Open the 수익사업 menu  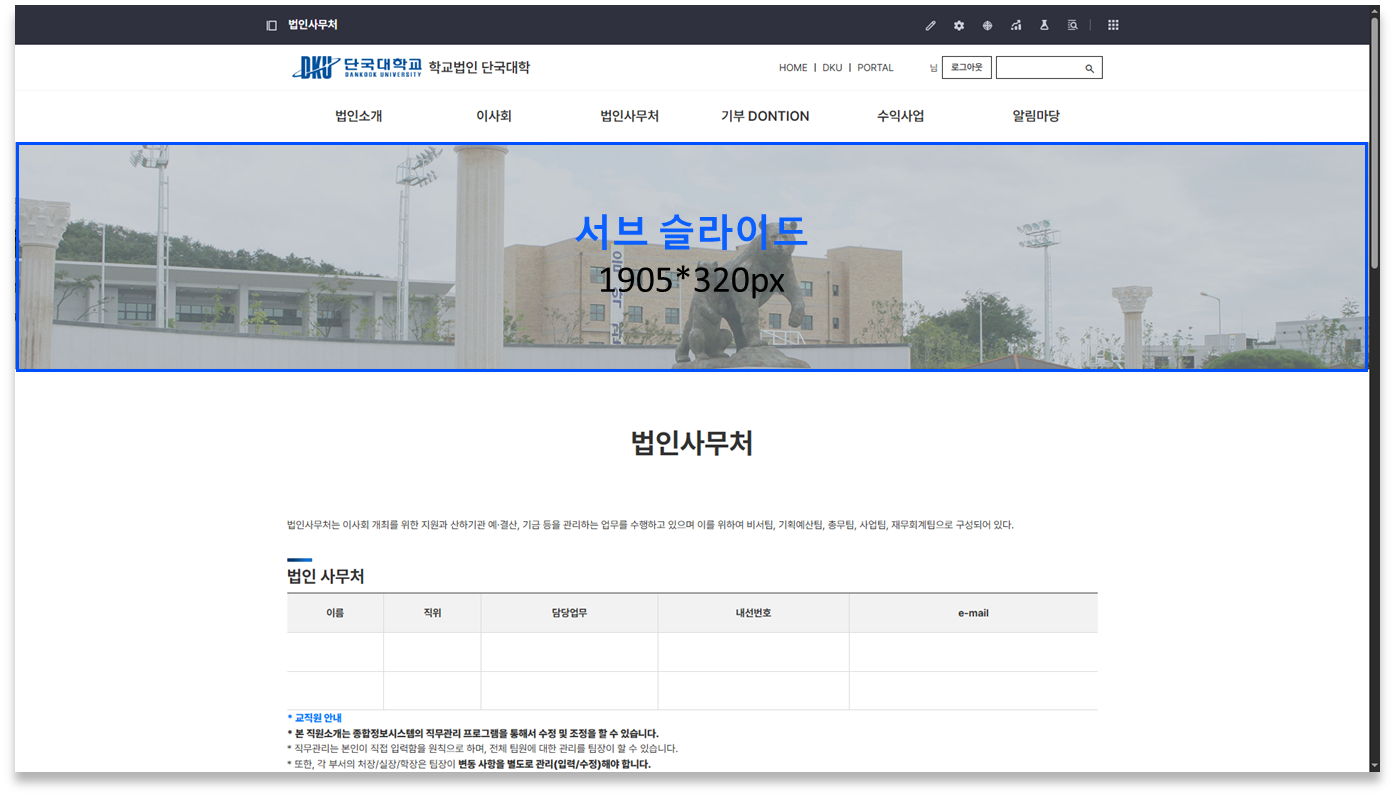[x=900, y=116]
